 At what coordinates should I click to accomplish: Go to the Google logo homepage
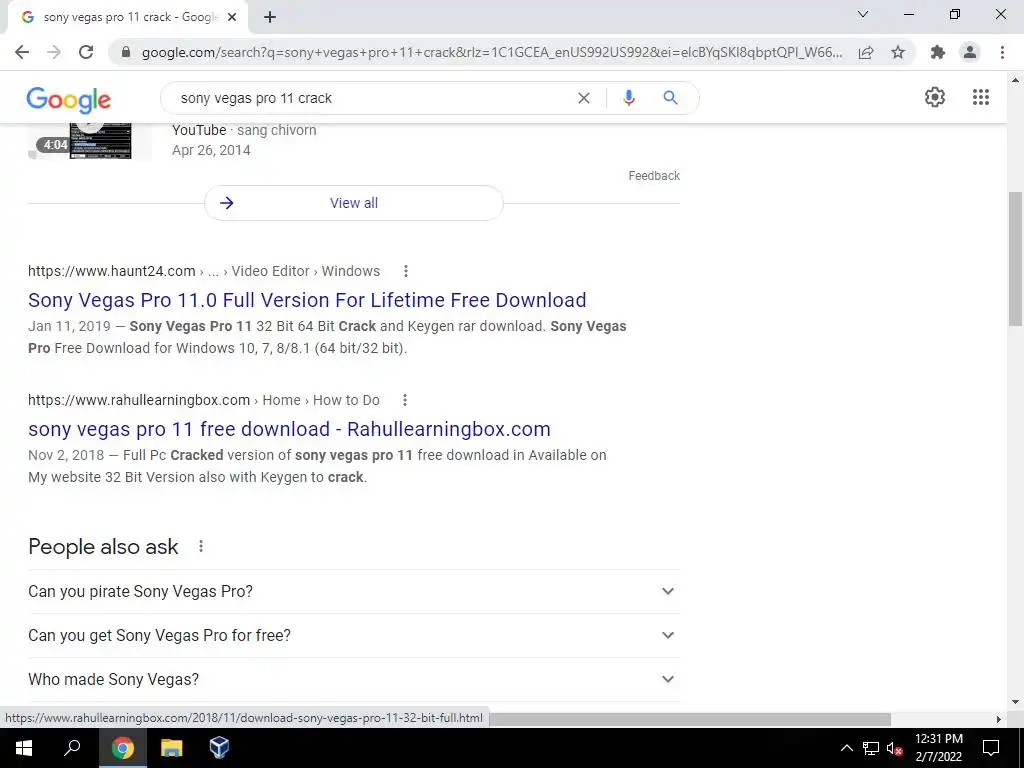(x=69, y=99)
